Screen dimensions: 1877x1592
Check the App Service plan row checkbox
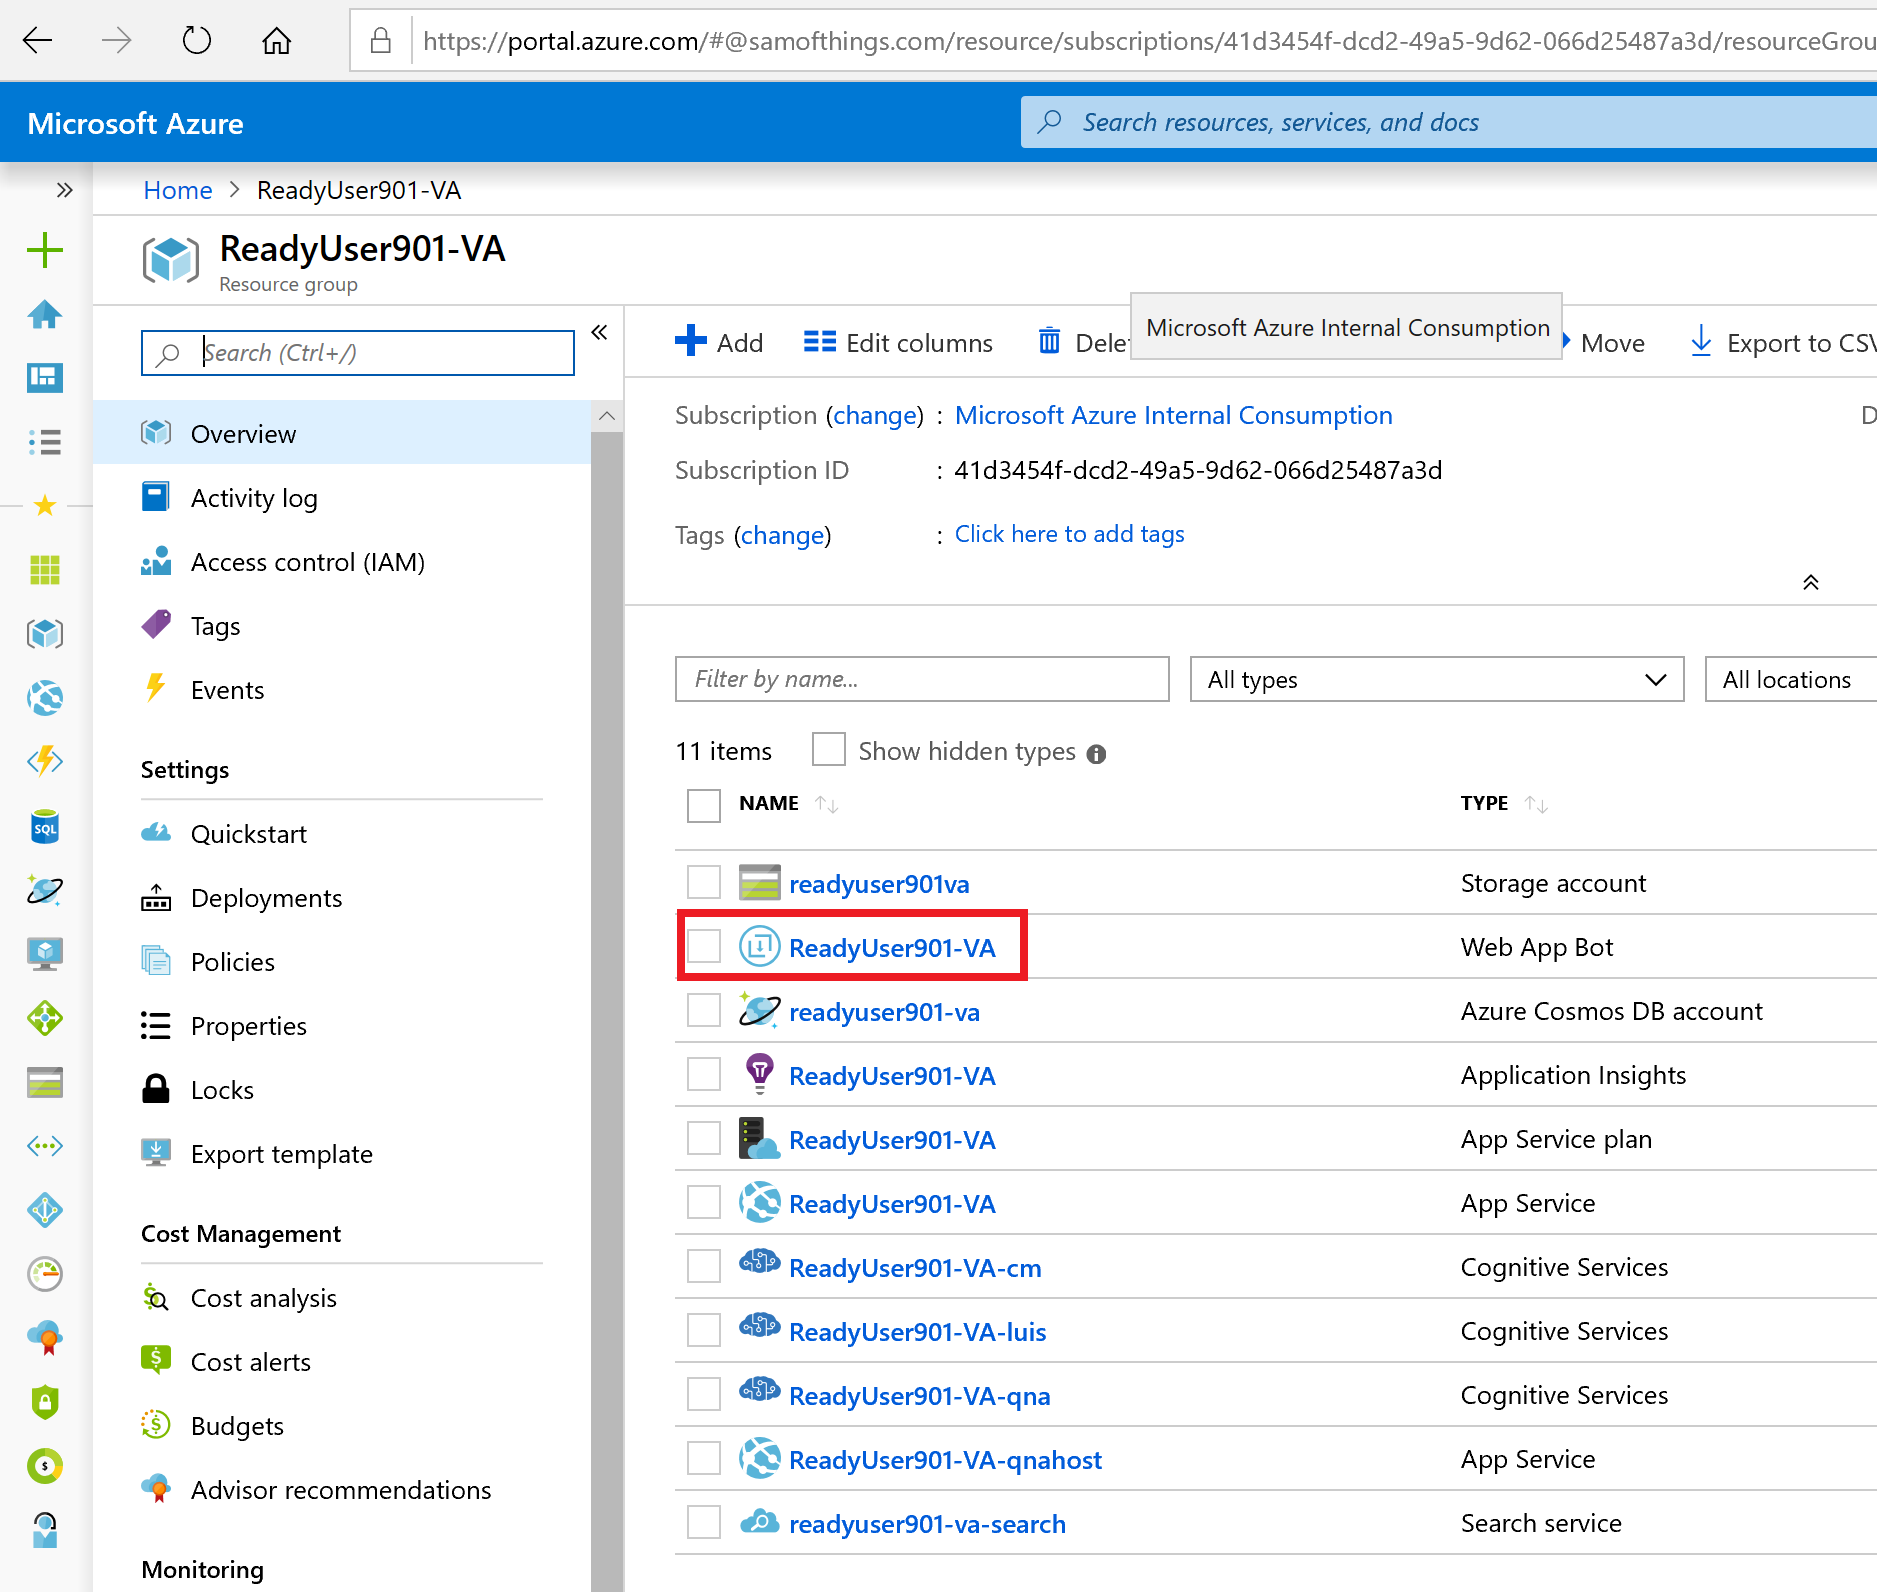point(704,1138)
